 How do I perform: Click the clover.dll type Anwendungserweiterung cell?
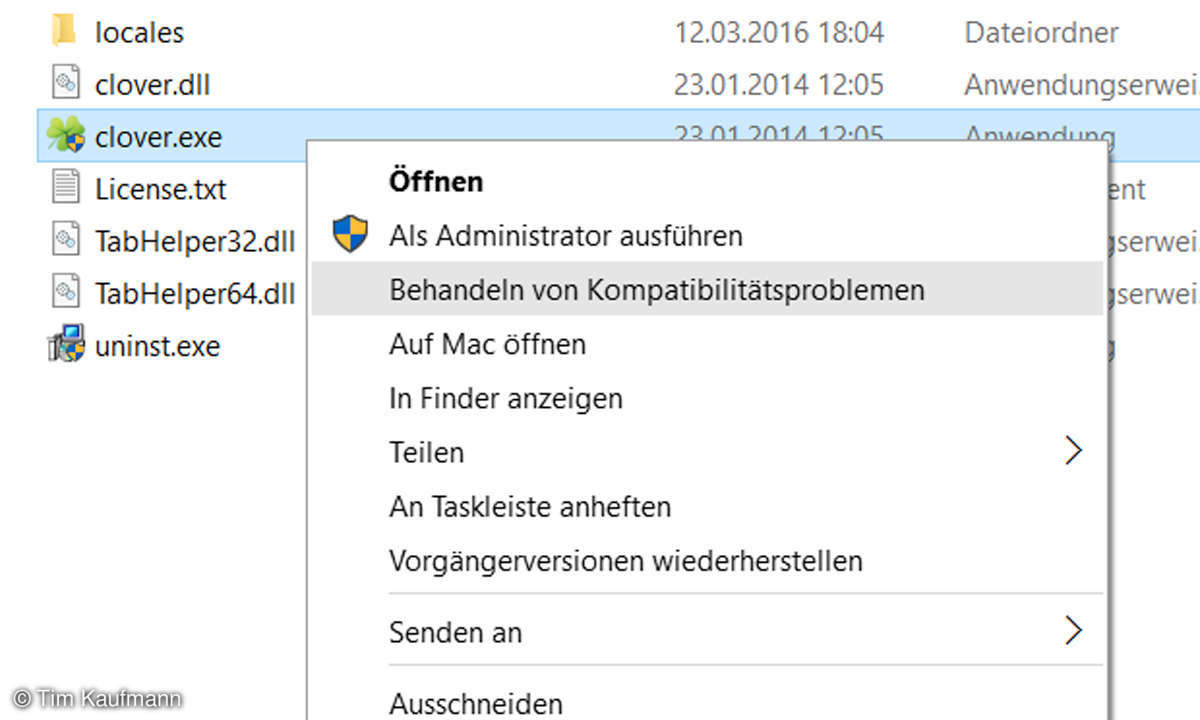1082,84
